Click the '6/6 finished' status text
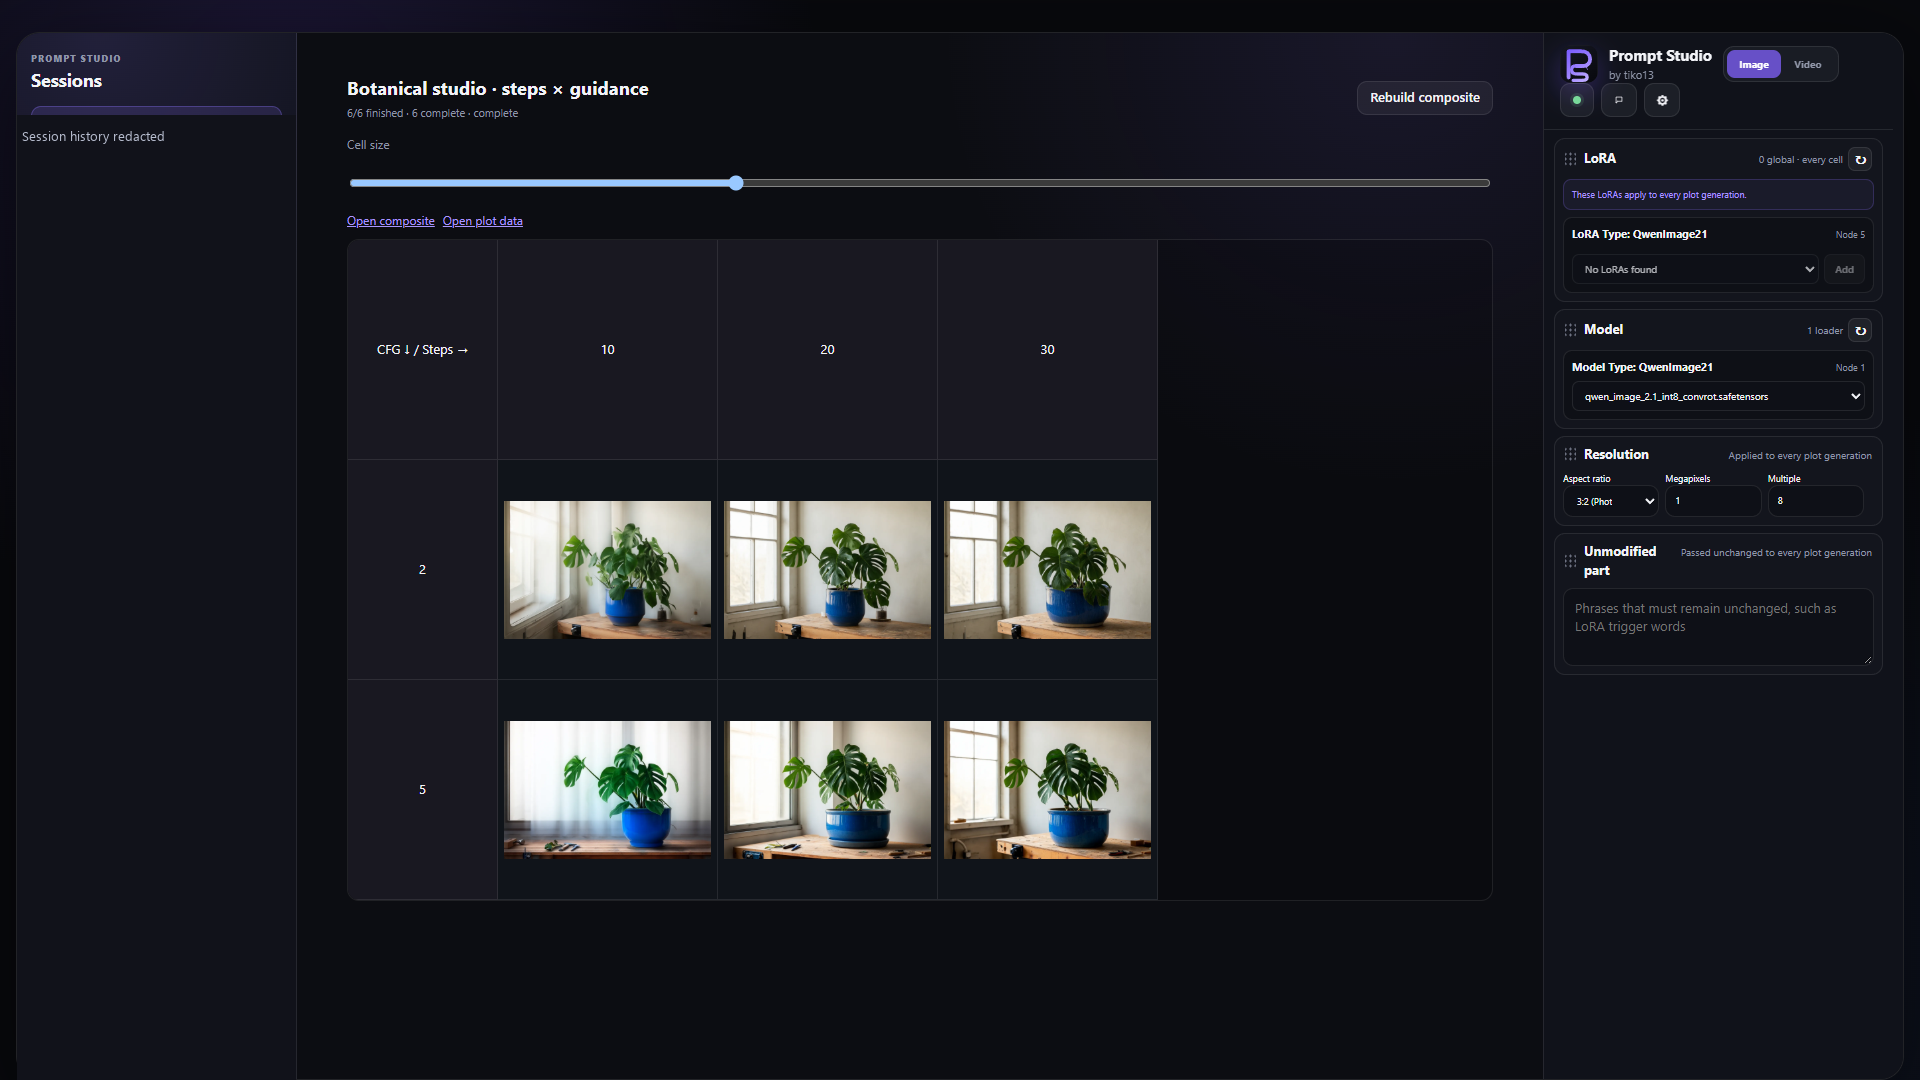Screen dimensions: 1920x1080 click(375, 114)
